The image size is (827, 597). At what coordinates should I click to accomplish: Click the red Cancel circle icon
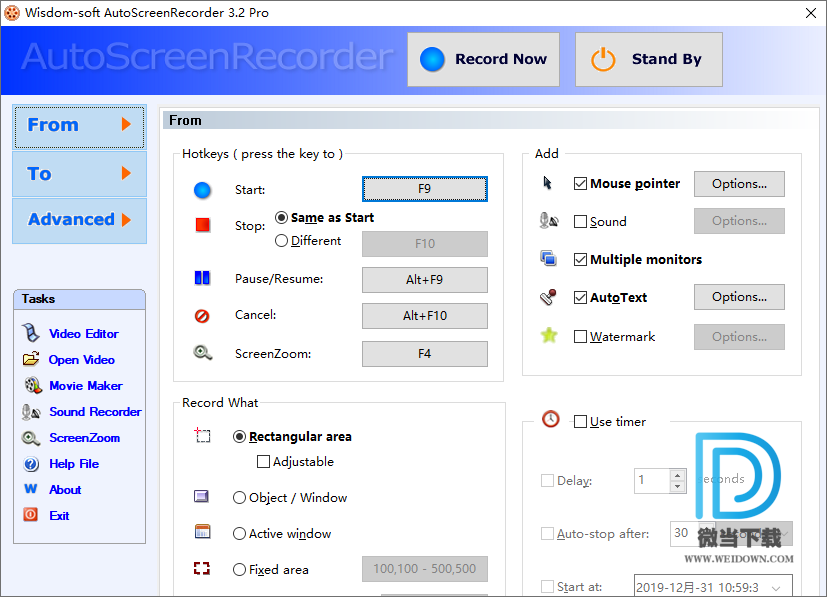point(202,316)
